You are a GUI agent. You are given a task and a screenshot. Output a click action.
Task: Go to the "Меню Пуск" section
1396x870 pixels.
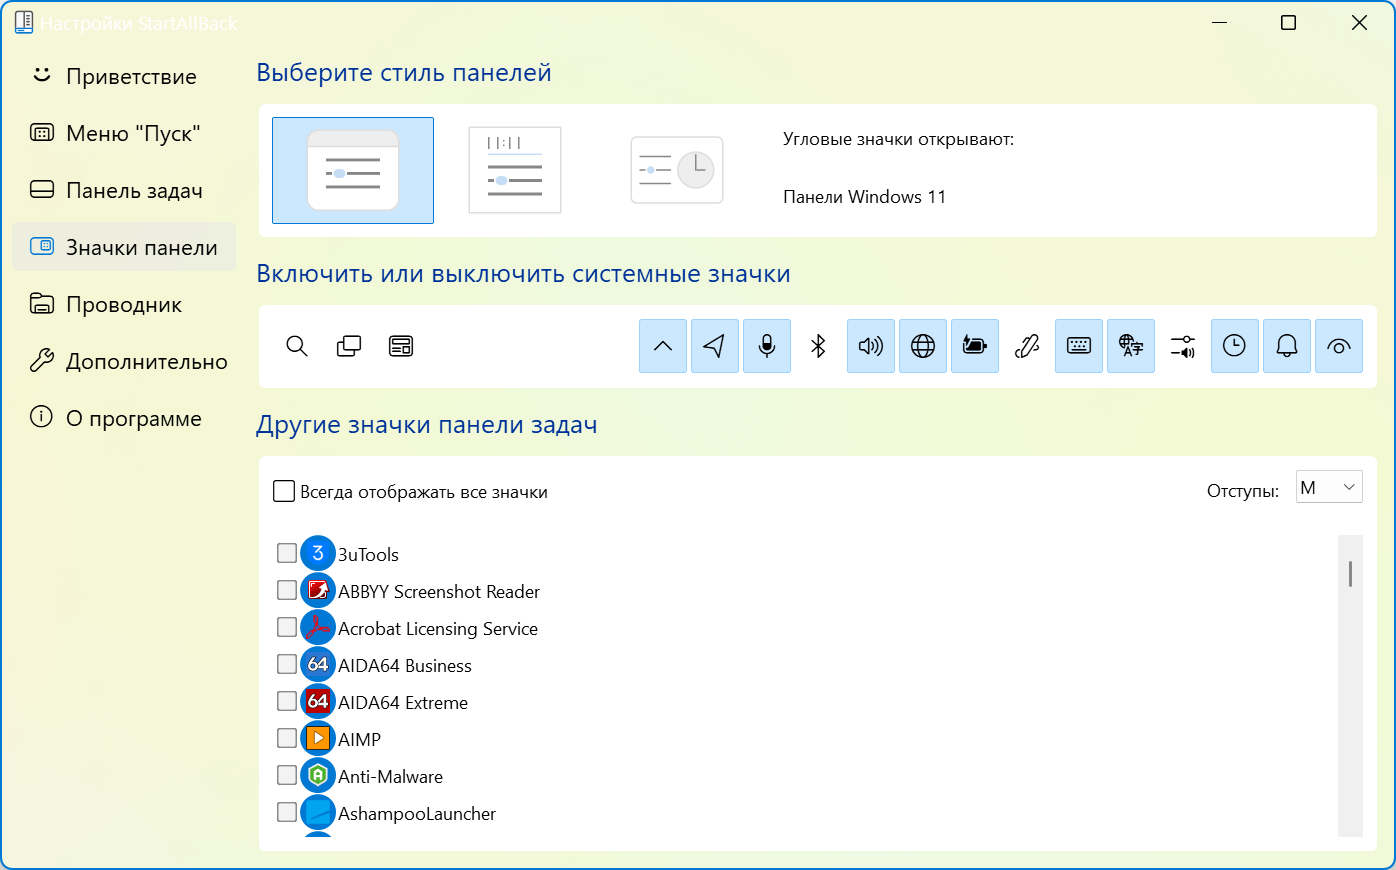tap(132, 133)
